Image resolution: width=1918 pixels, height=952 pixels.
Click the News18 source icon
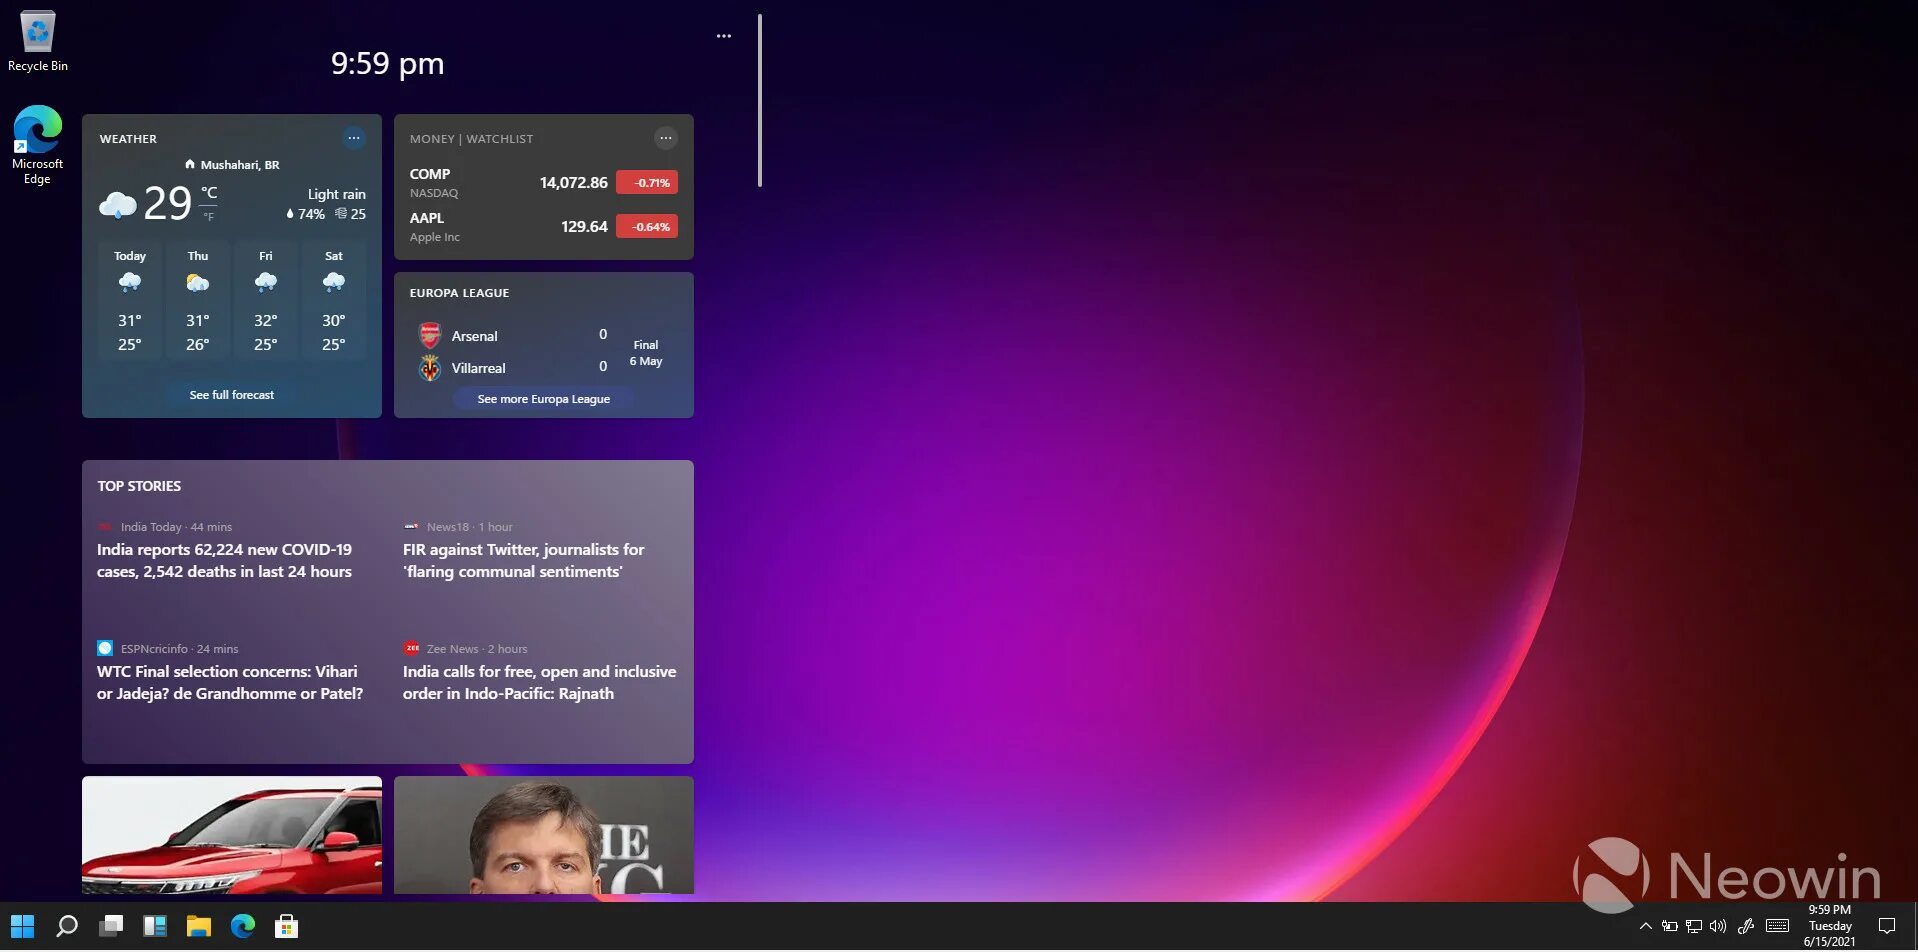point(411,526)
